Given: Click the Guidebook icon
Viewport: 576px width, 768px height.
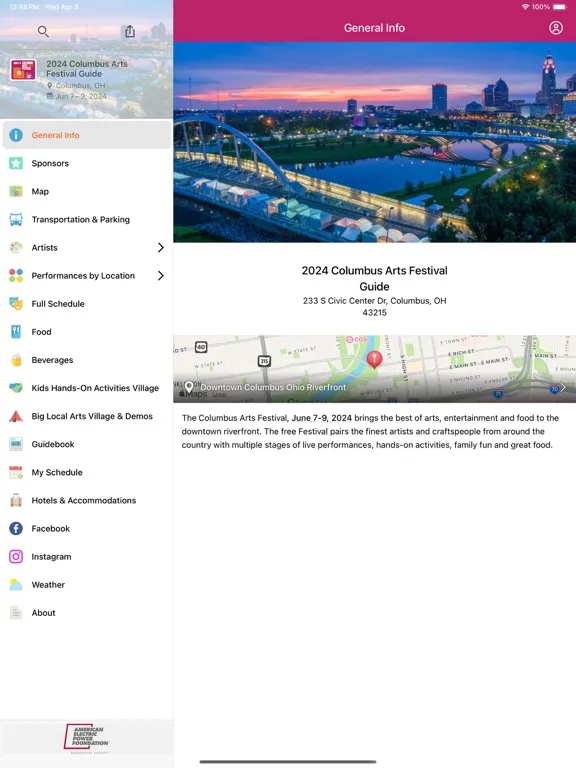Looking at the screenshot, I should click(x=16, y=444).
